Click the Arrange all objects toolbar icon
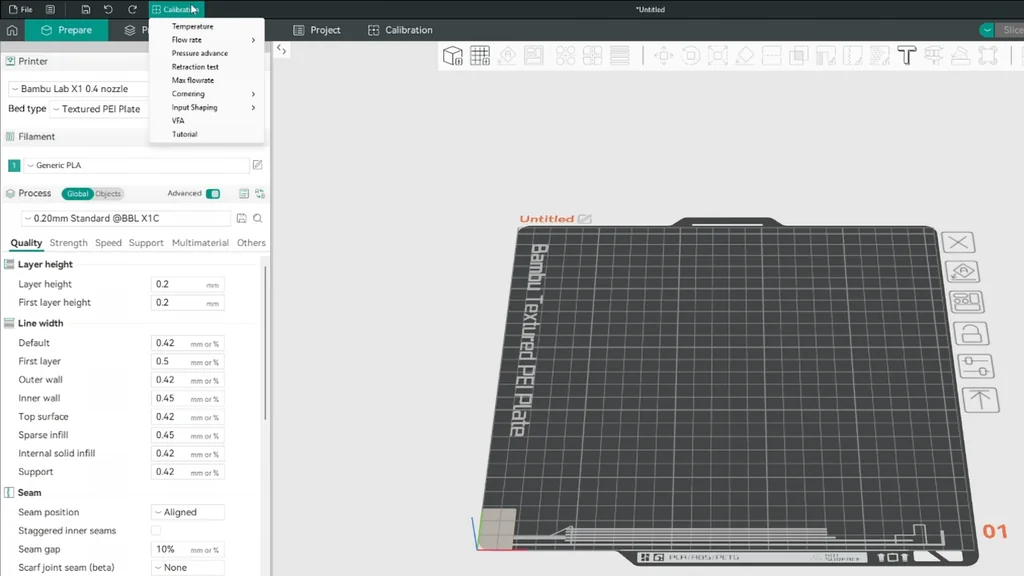The width and height of the screenshot is (1024, 576). tap(534, 56)
